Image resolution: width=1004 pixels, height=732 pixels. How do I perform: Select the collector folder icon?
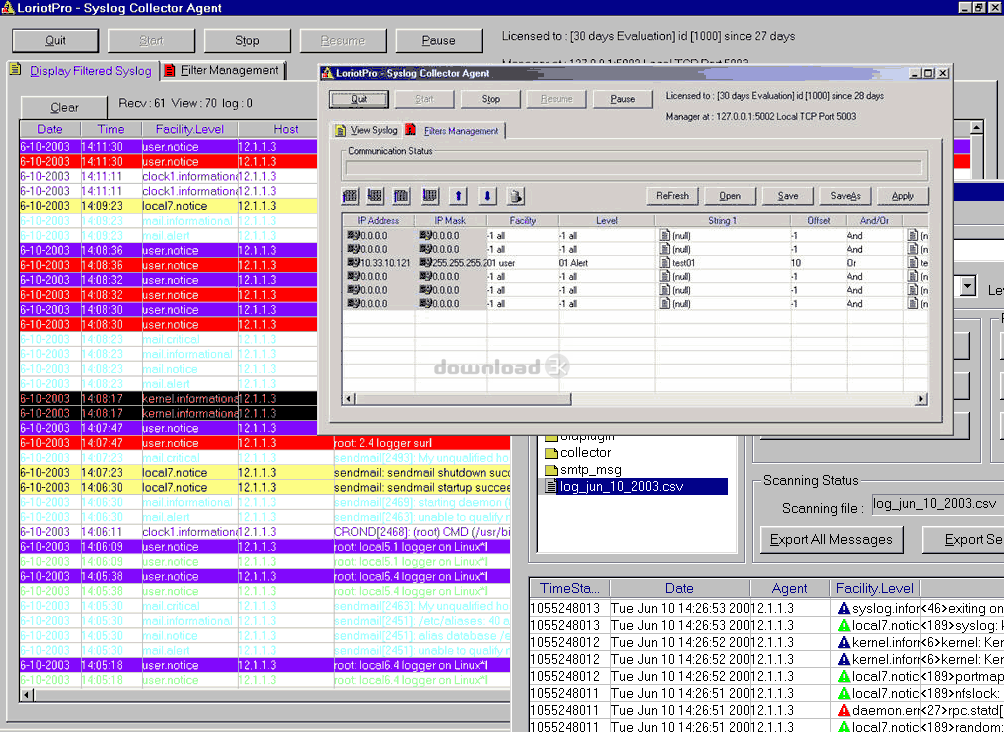click(x=550, y=453)
